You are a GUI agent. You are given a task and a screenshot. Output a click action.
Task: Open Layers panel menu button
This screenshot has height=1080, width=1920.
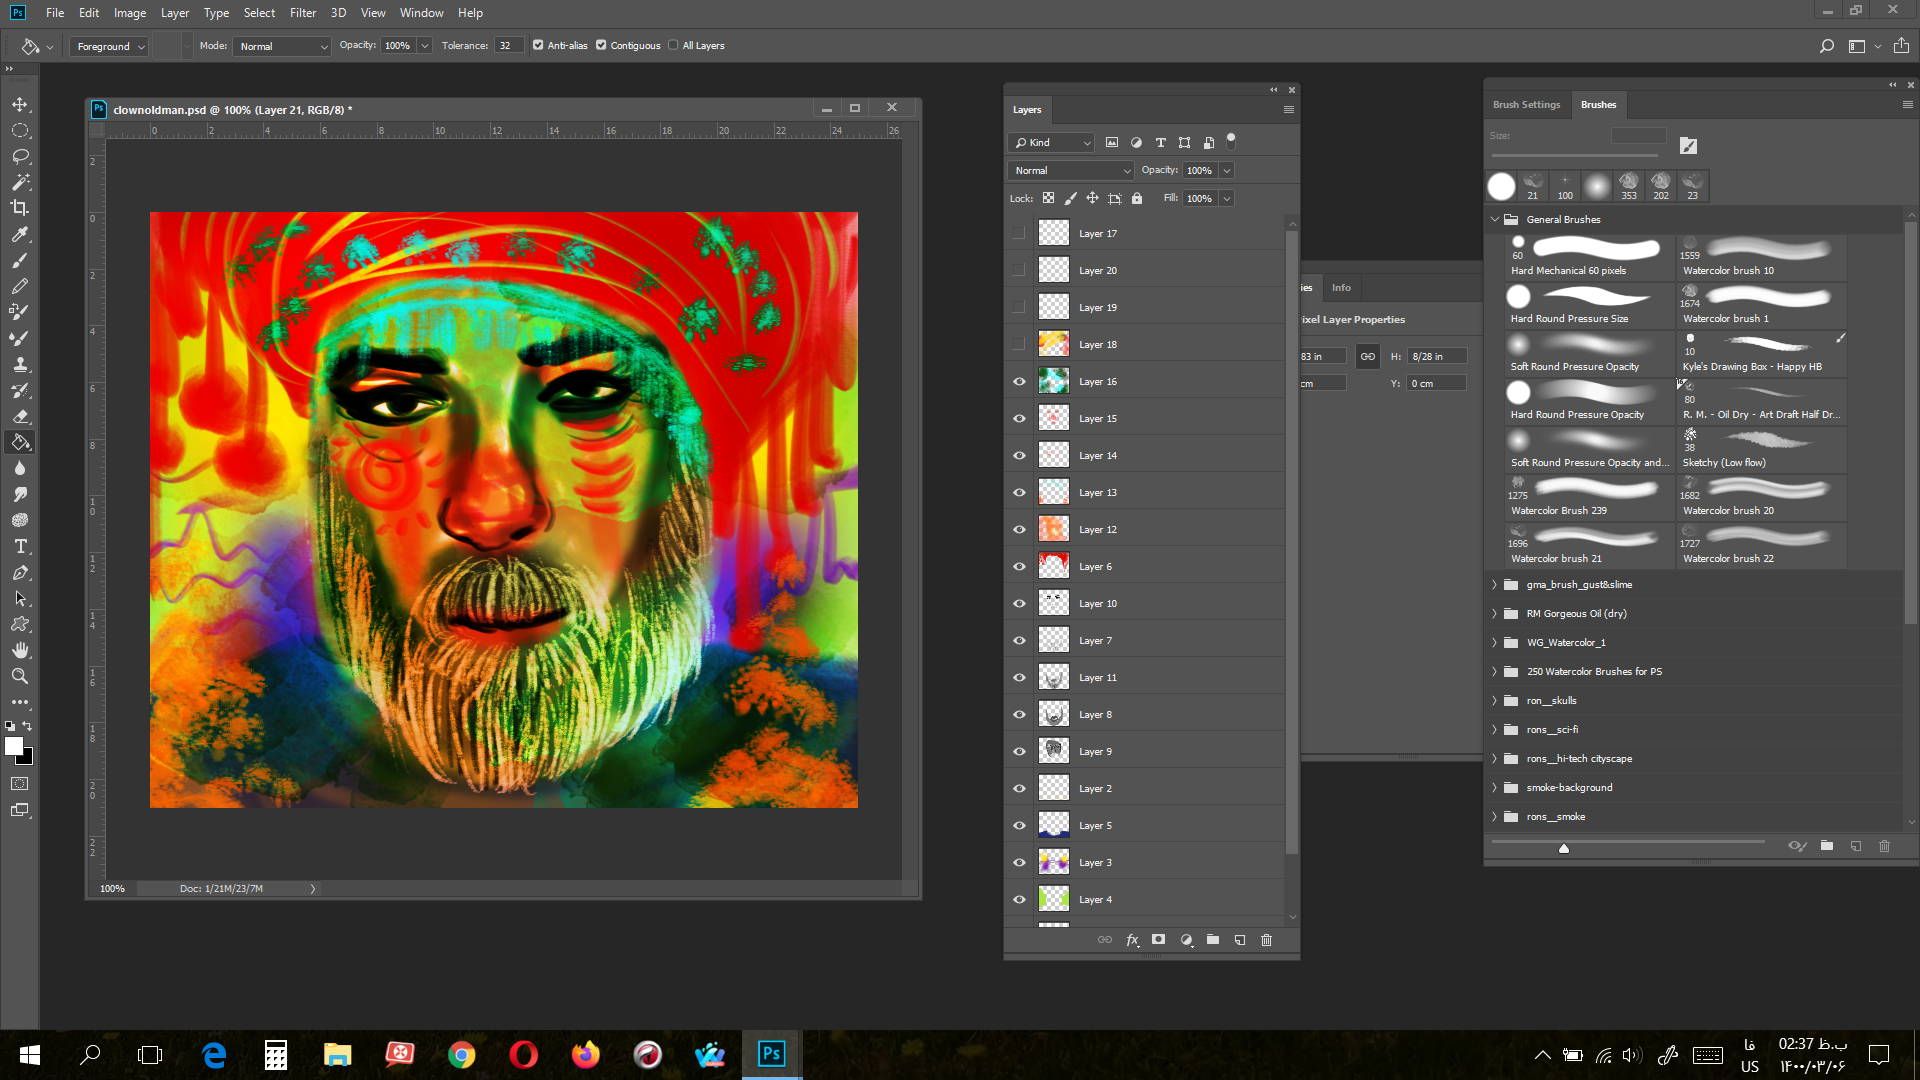tap(1289, 110)
